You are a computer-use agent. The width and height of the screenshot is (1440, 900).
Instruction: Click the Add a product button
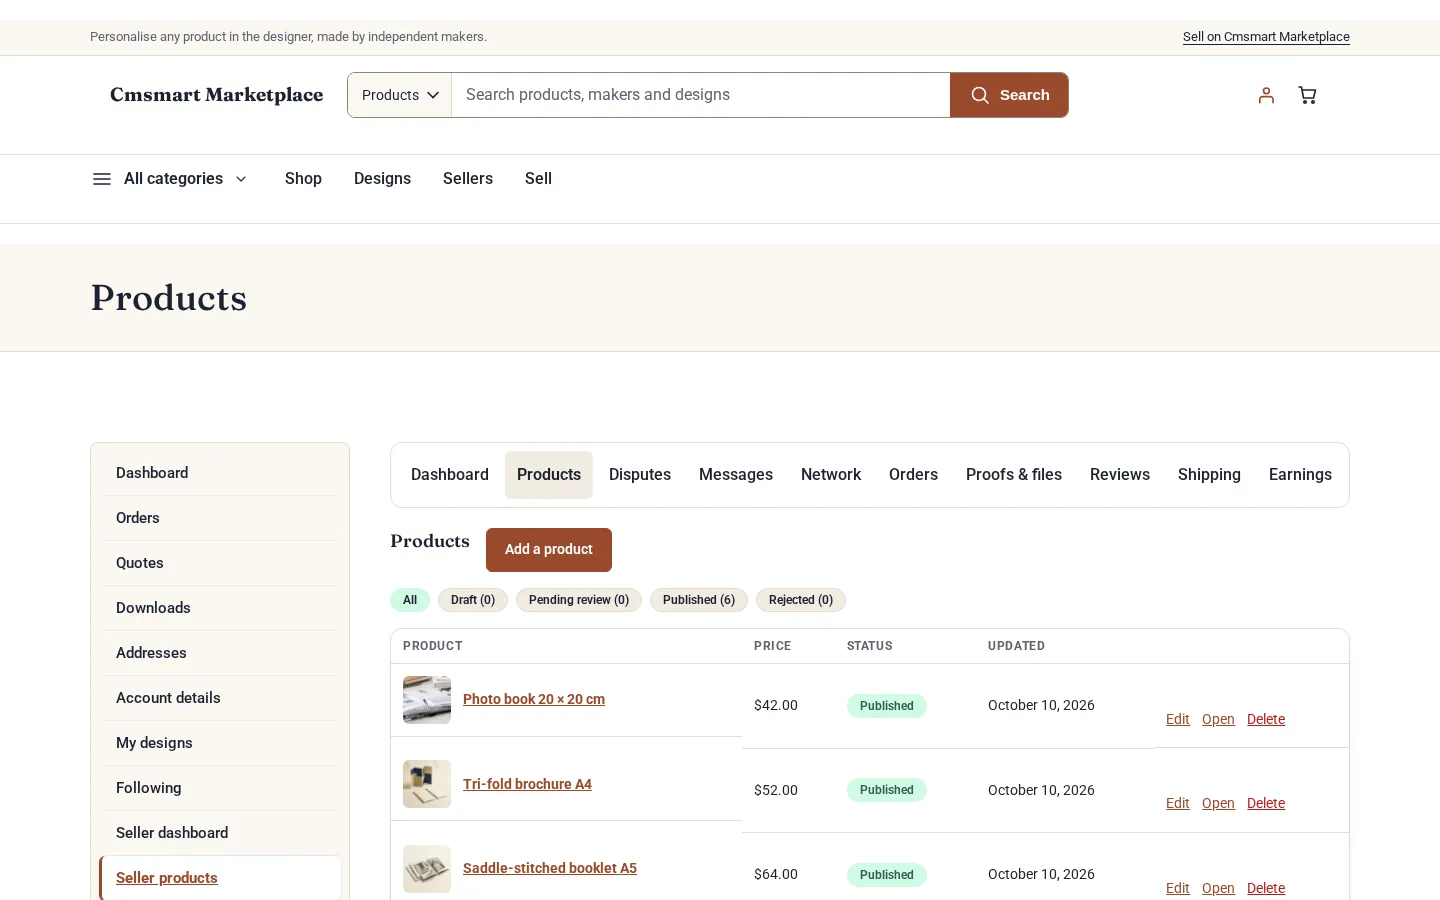549,550
